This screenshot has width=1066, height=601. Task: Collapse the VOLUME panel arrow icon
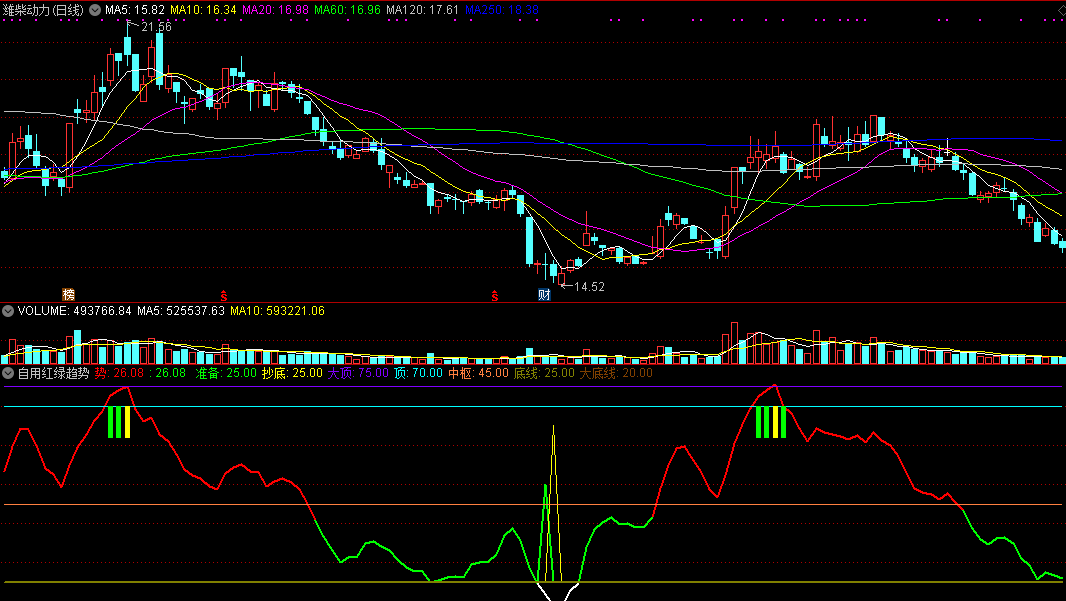(x=8, y=311)
